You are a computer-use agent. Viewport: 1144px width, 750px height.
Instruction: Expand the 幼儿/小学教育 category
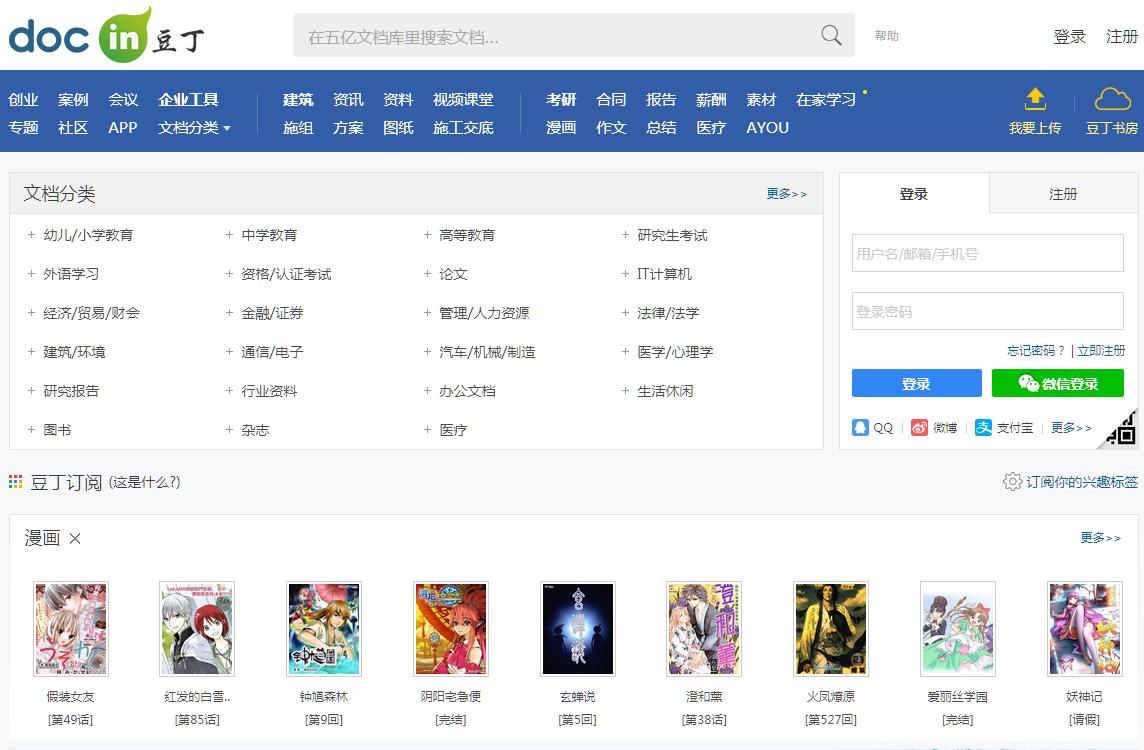click(32, 236)
